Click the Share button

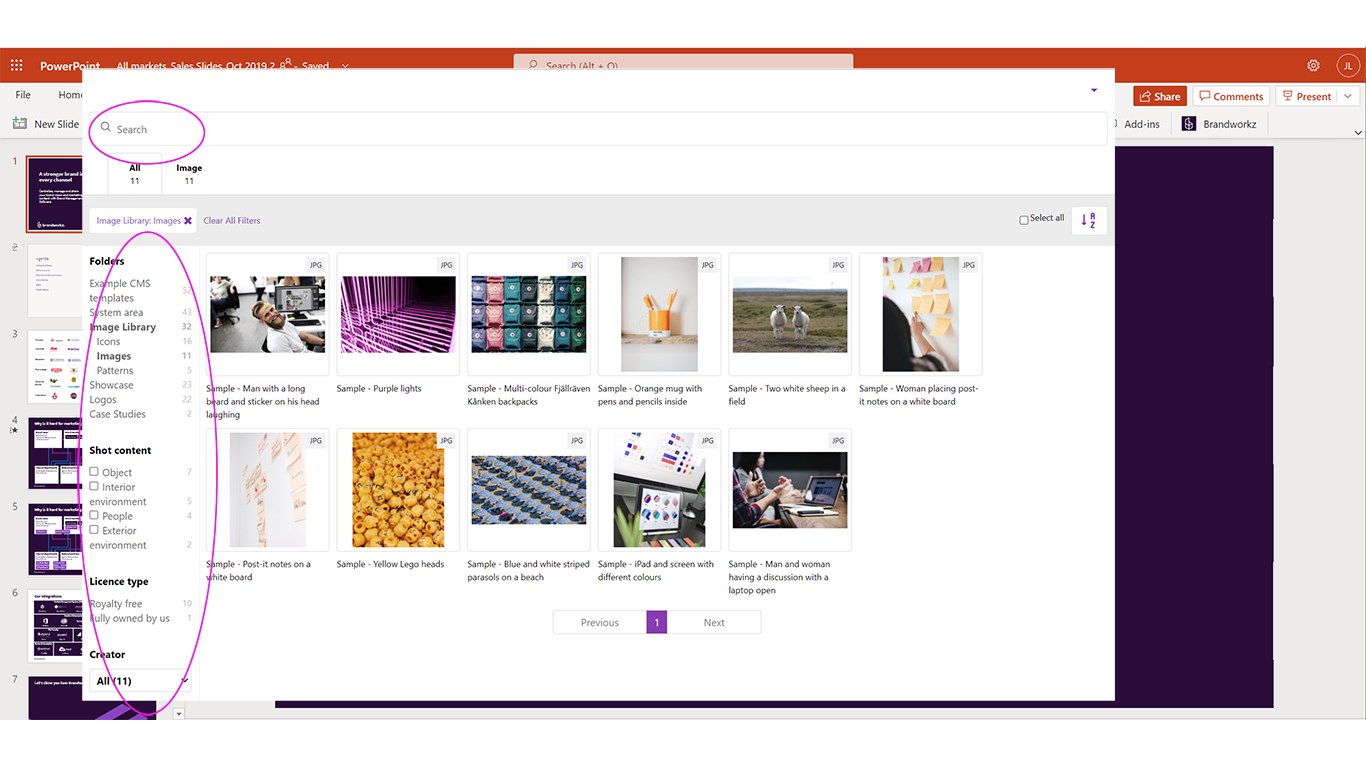(x=1160, y=97)
